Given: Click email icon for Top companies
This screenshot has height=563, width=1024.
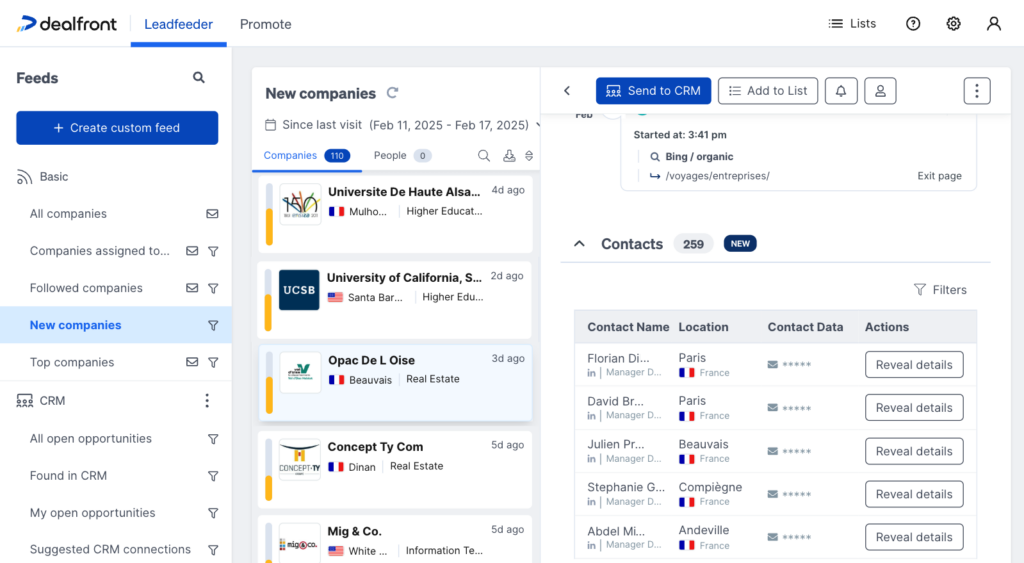Looking at the screenshot, I should [x=192, y=362].
